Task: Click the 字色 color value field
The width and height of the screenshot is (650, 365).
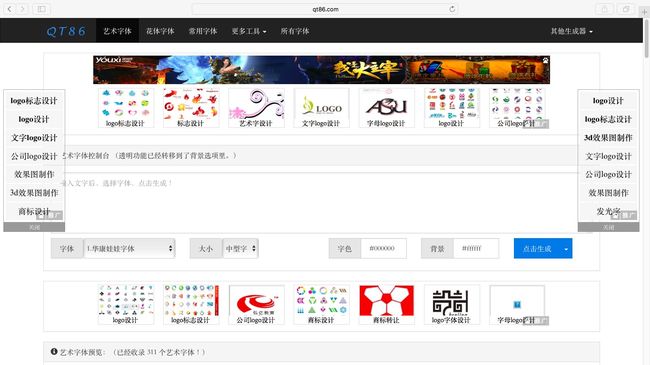Action: [x=383, y=248]
